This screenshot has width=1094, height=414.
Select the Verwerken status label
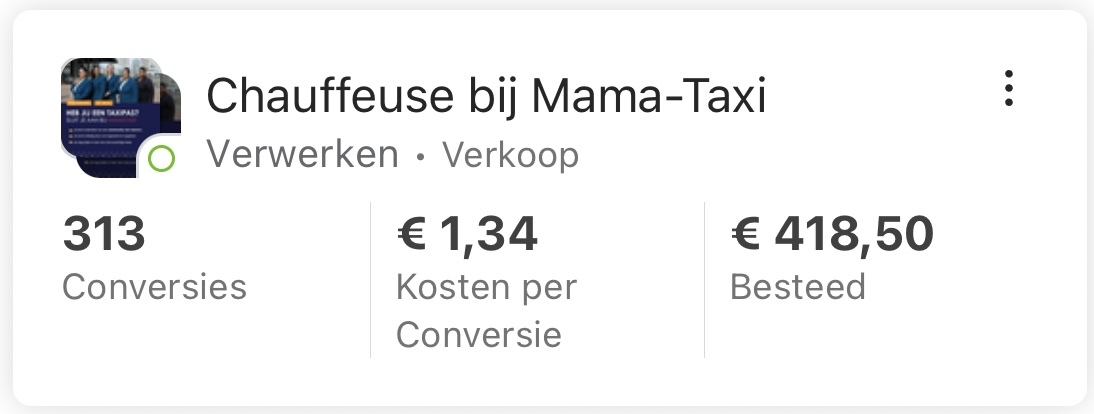pos(302,155)
